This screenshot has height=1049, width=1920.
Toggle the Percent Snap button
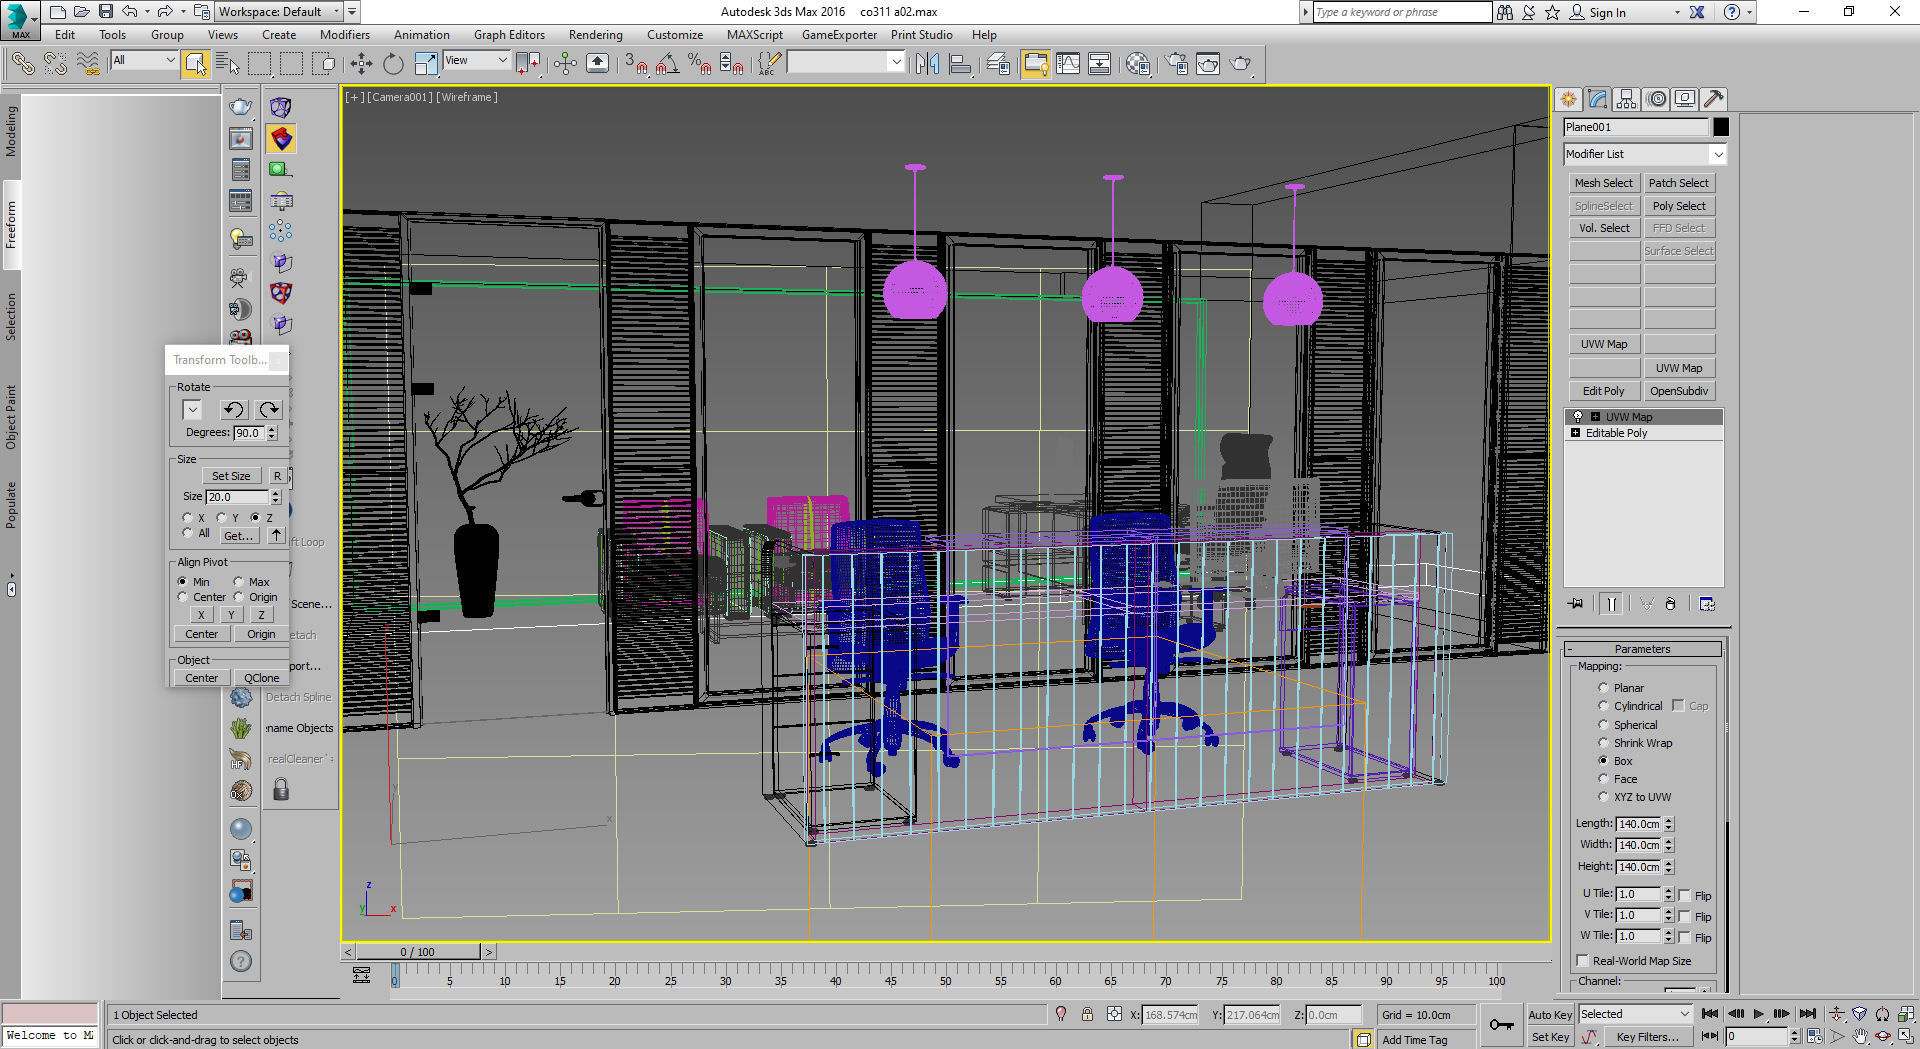click(699, 64)
